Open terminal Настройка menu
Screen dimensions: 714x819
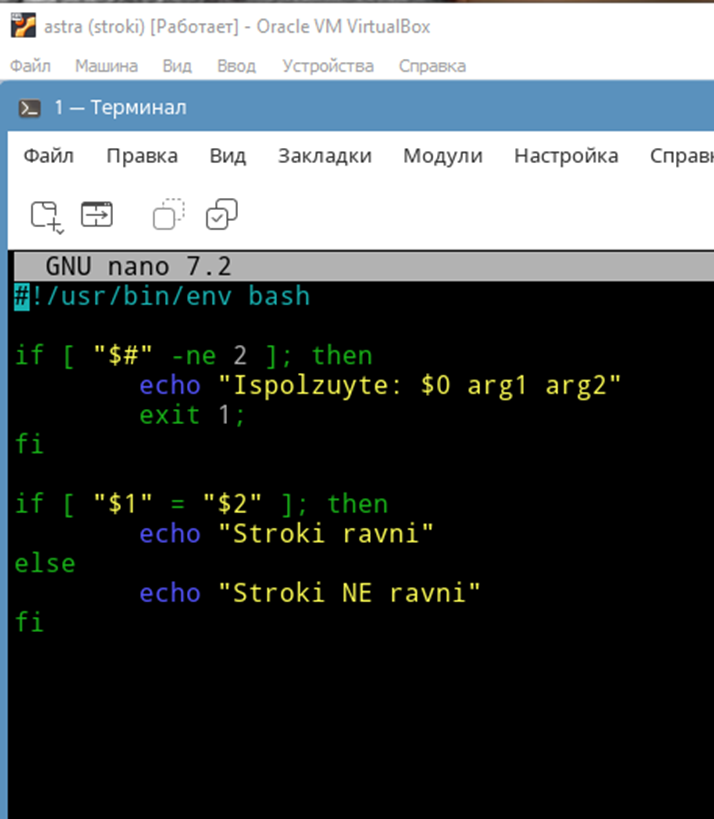566,156
